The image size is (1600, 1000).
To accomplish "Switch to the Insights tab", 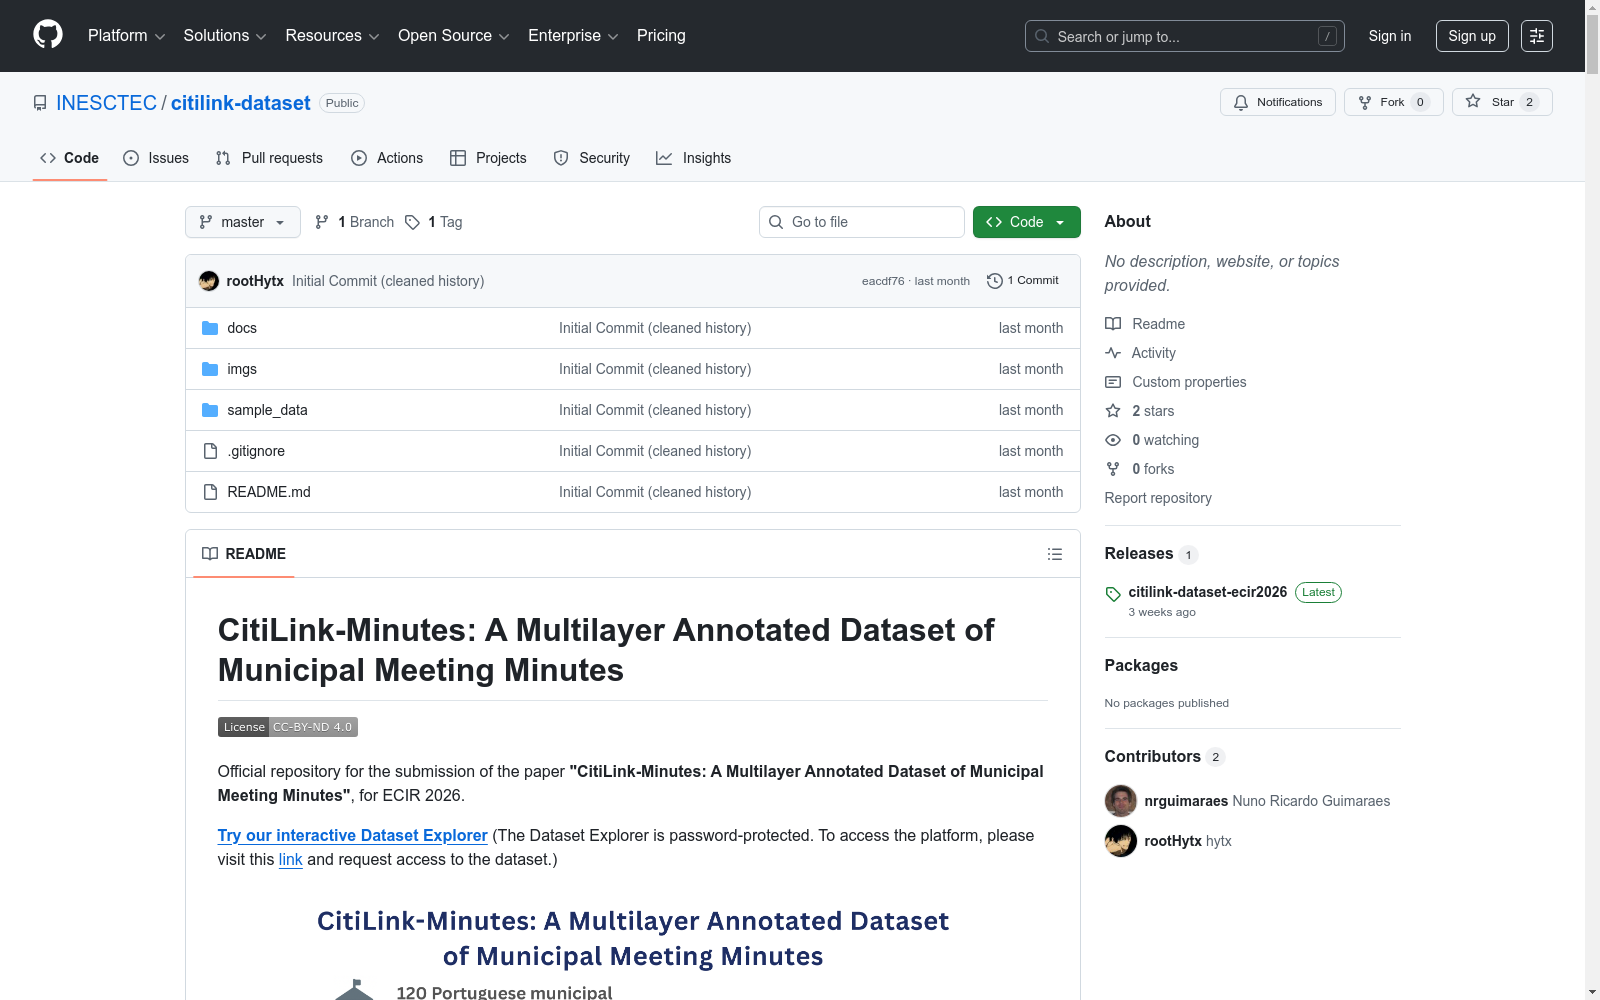I will (x=694, y=158).
